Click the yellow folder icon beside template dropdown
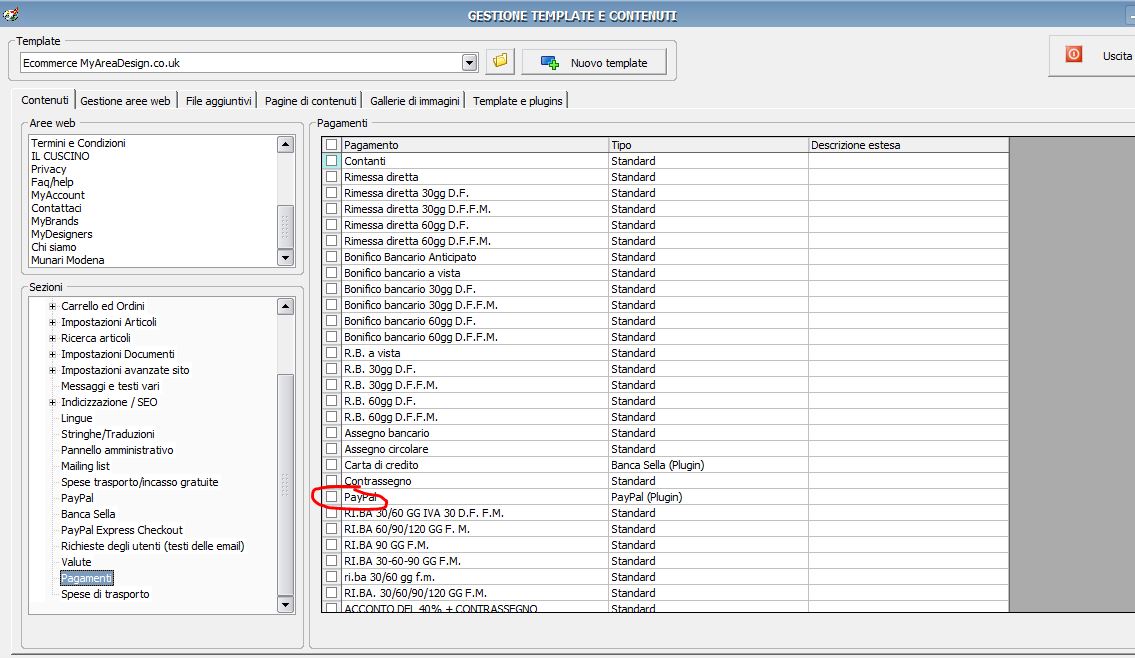This screenshot has width=1135, height=658. coord(499,62)
